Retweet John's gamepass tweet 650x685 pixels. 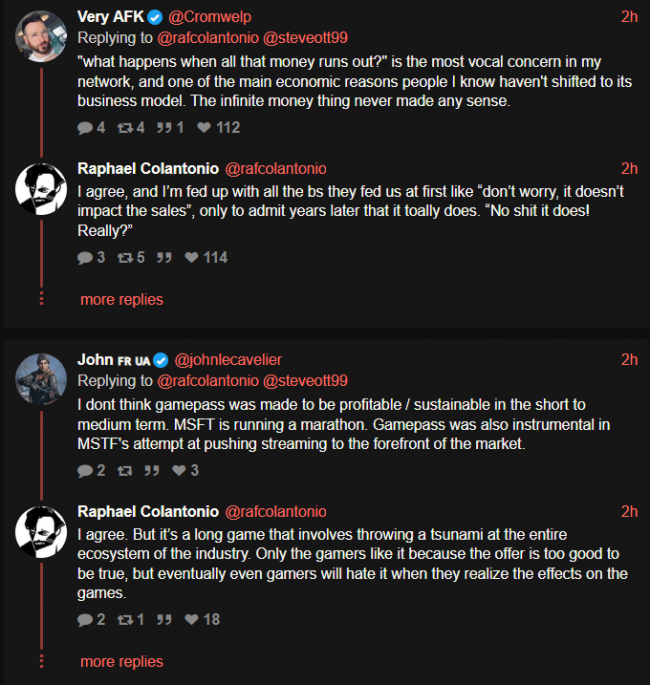pos(125,470)
